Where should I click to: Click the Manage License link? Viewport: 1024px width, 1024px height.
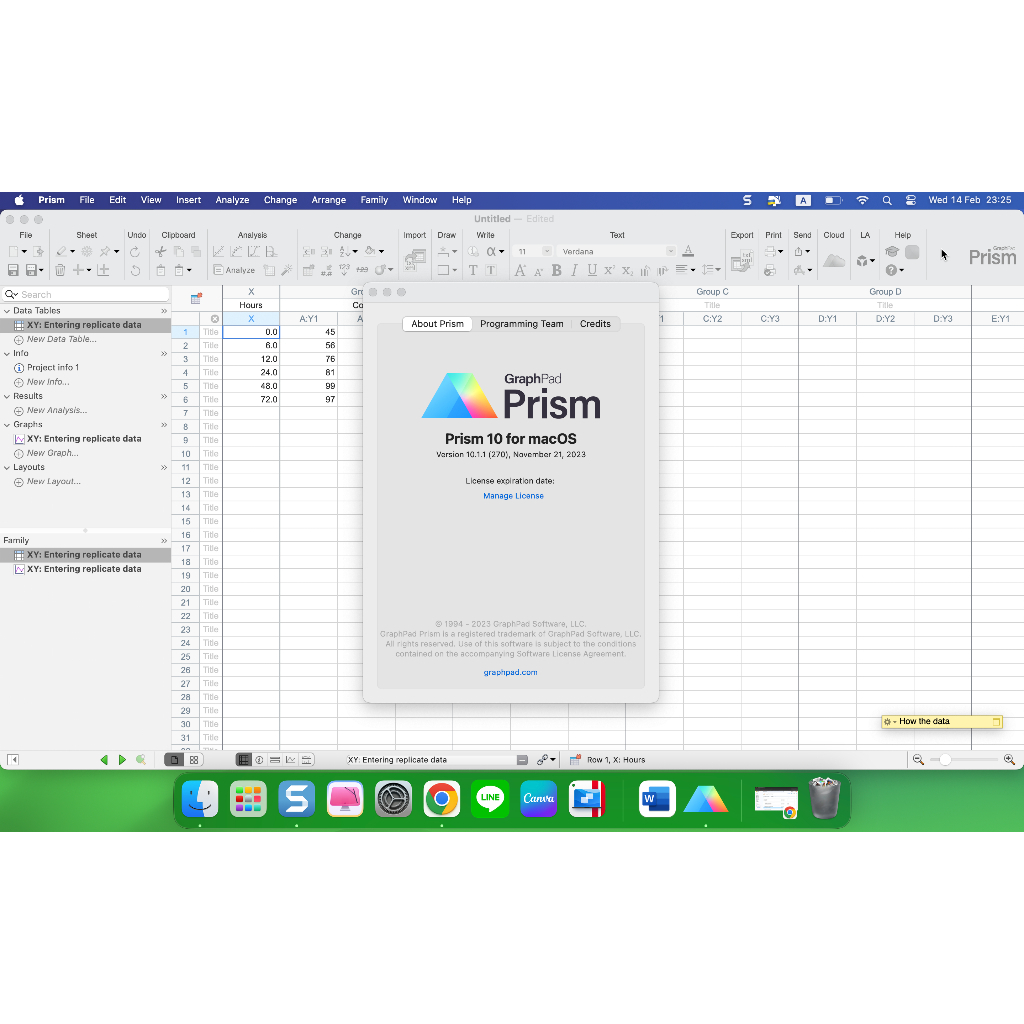(x=513, y=496)
